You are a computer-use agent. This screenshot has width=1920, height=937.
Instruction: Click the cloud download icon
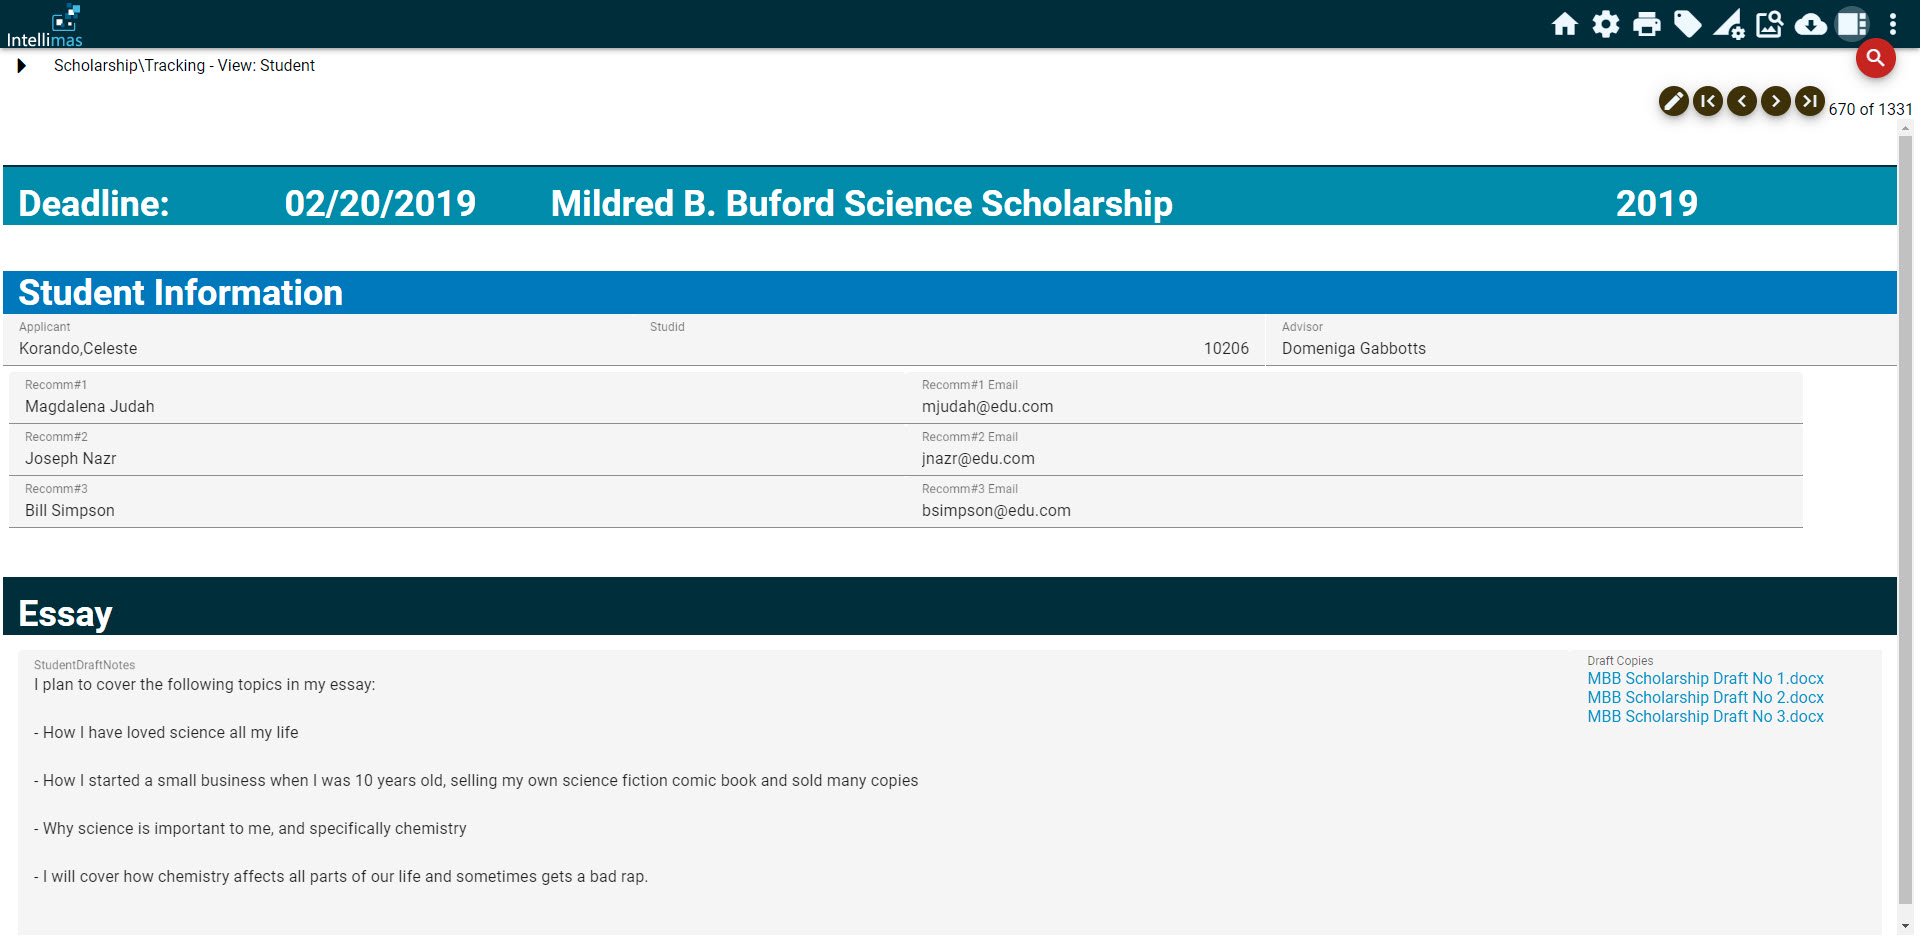[x=1811, y=24]
